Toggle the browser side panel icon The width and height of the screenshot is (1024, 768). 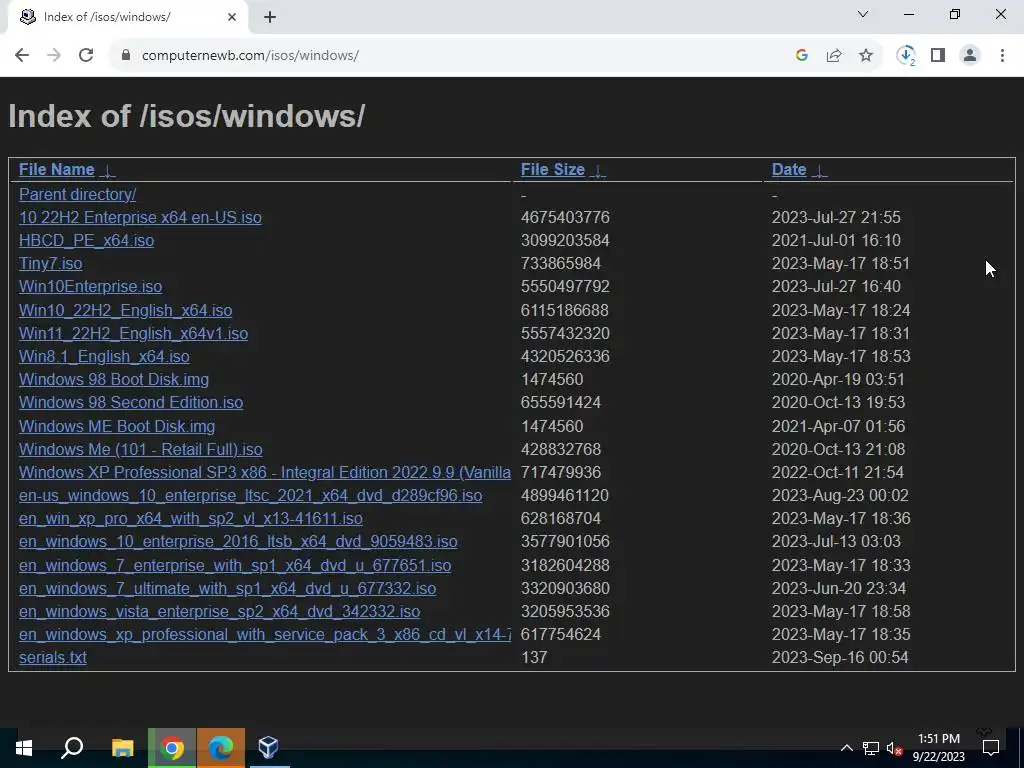tap(938, 56)
